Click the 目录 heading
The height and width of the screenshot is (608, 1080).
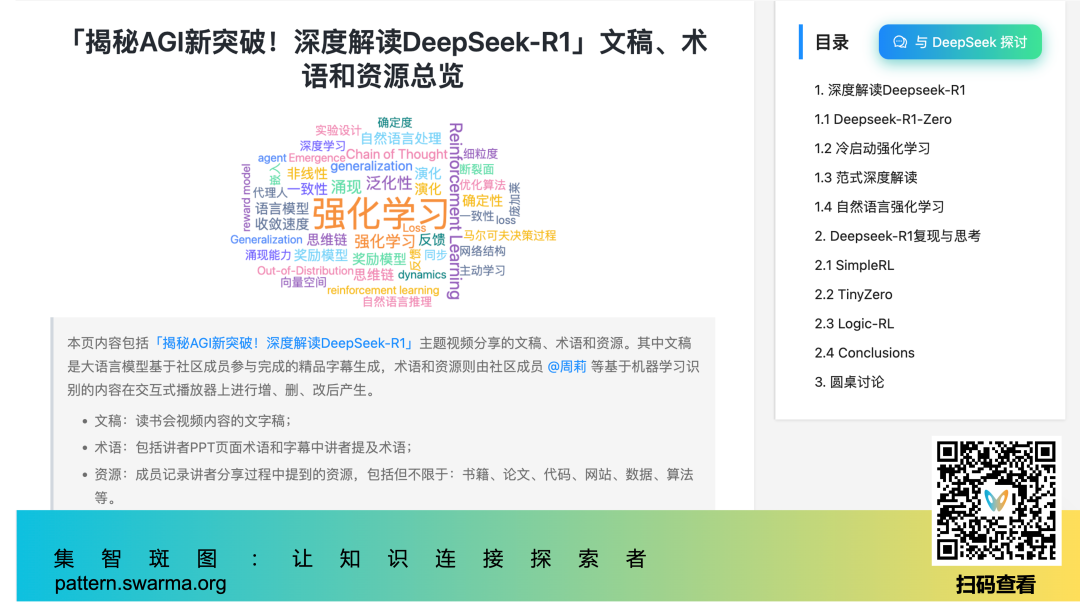pyautogui.click(x=831, y=43)
